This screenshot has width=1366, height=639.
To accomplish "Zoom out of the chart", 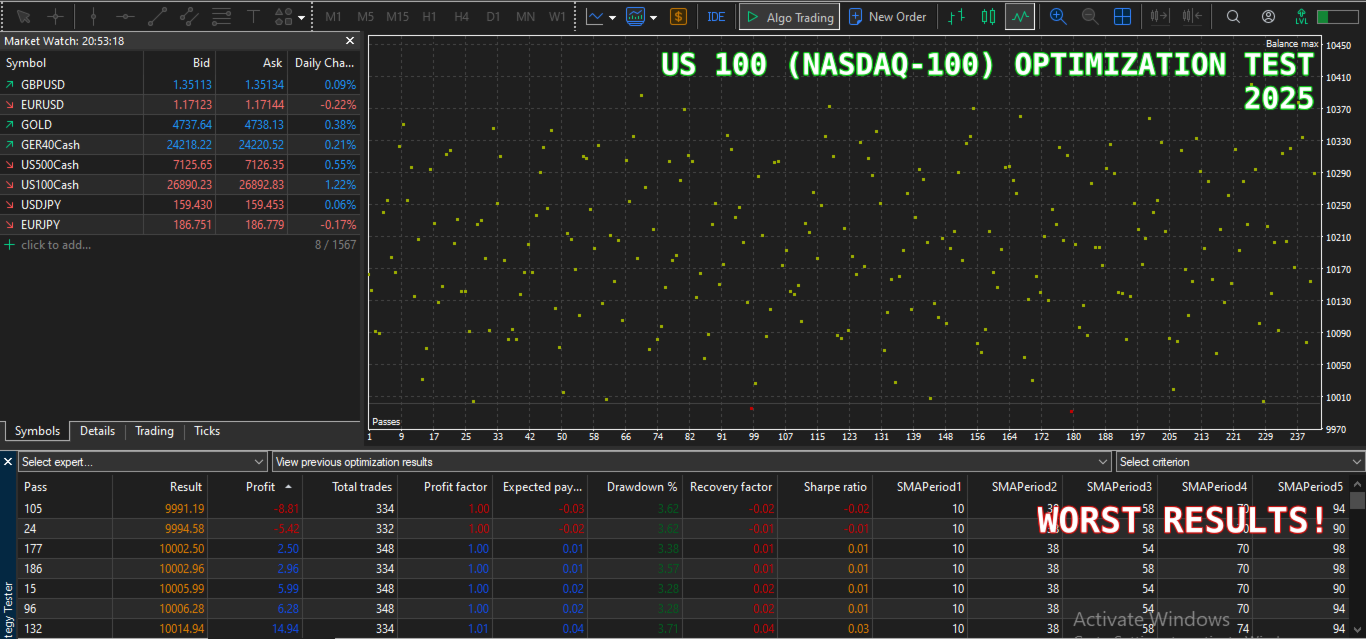I will pyautogui.click(x=1090, y=17).
